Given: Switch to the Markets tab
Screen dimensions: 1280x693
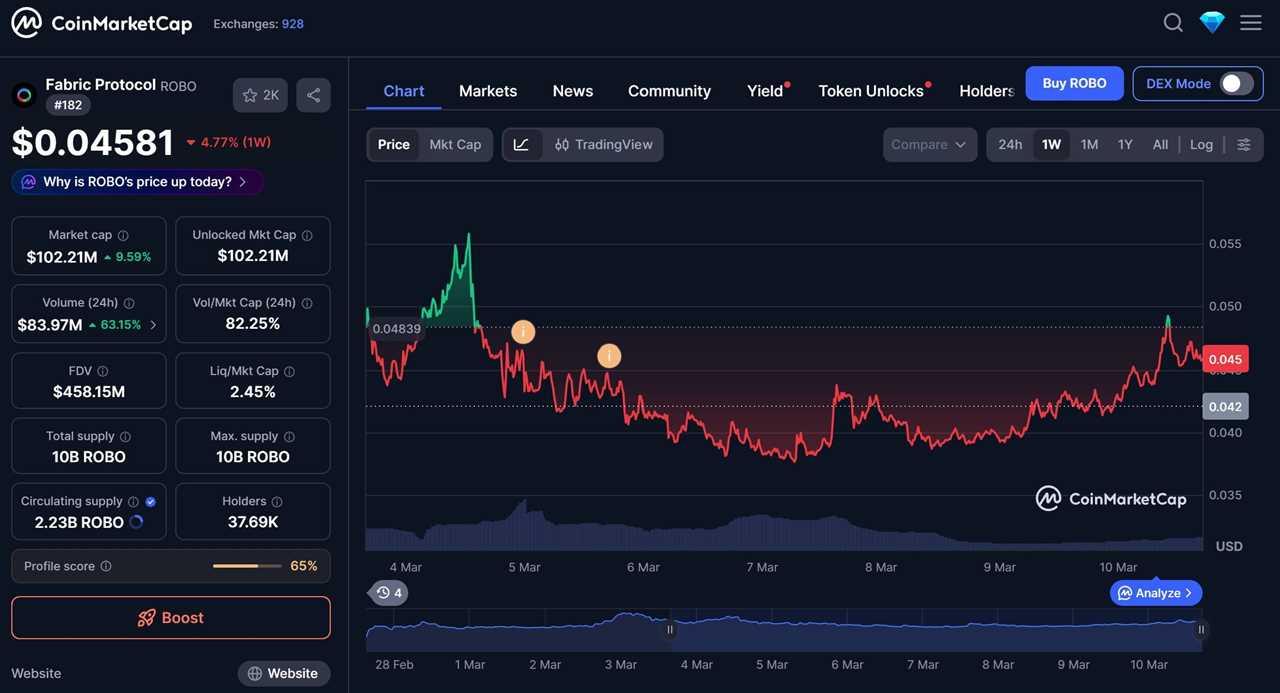Looking at the screenshot, I should click(488, 91).
